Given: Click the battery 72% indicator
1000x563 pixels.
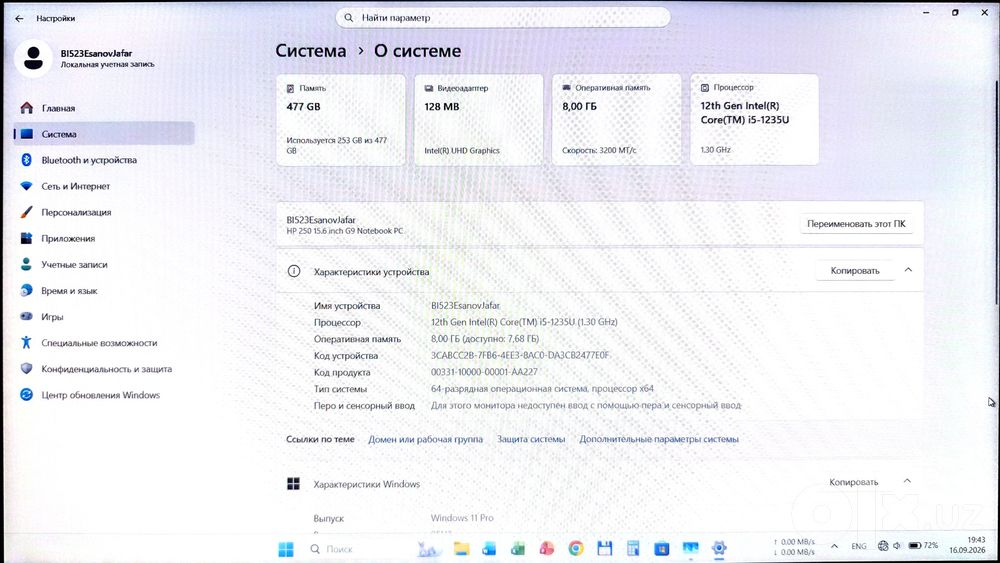Looking at the screenshot, I should tap(923, 546).
